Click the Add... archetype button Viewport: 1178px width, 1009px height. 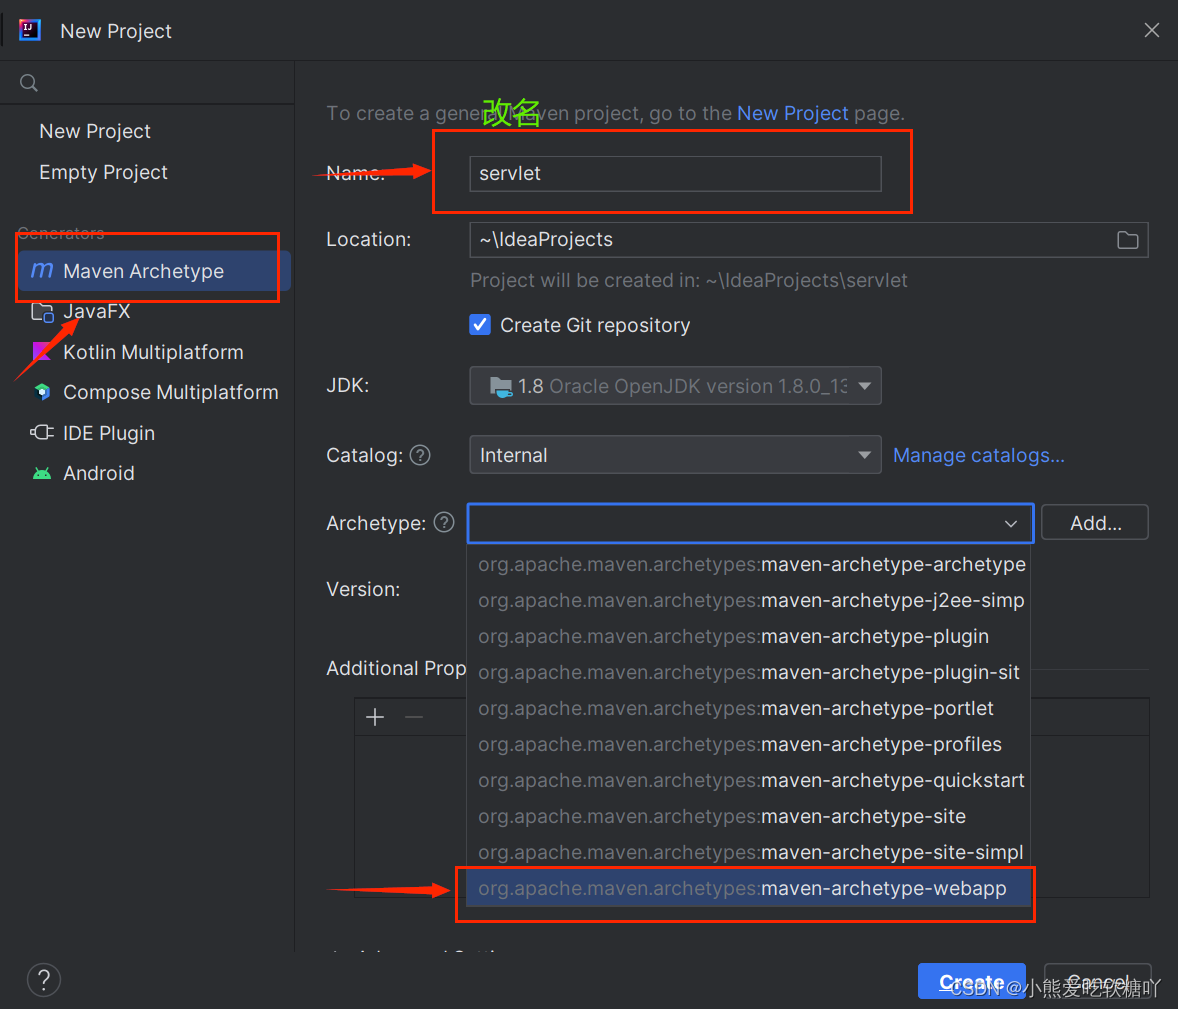pos(1095,523)
